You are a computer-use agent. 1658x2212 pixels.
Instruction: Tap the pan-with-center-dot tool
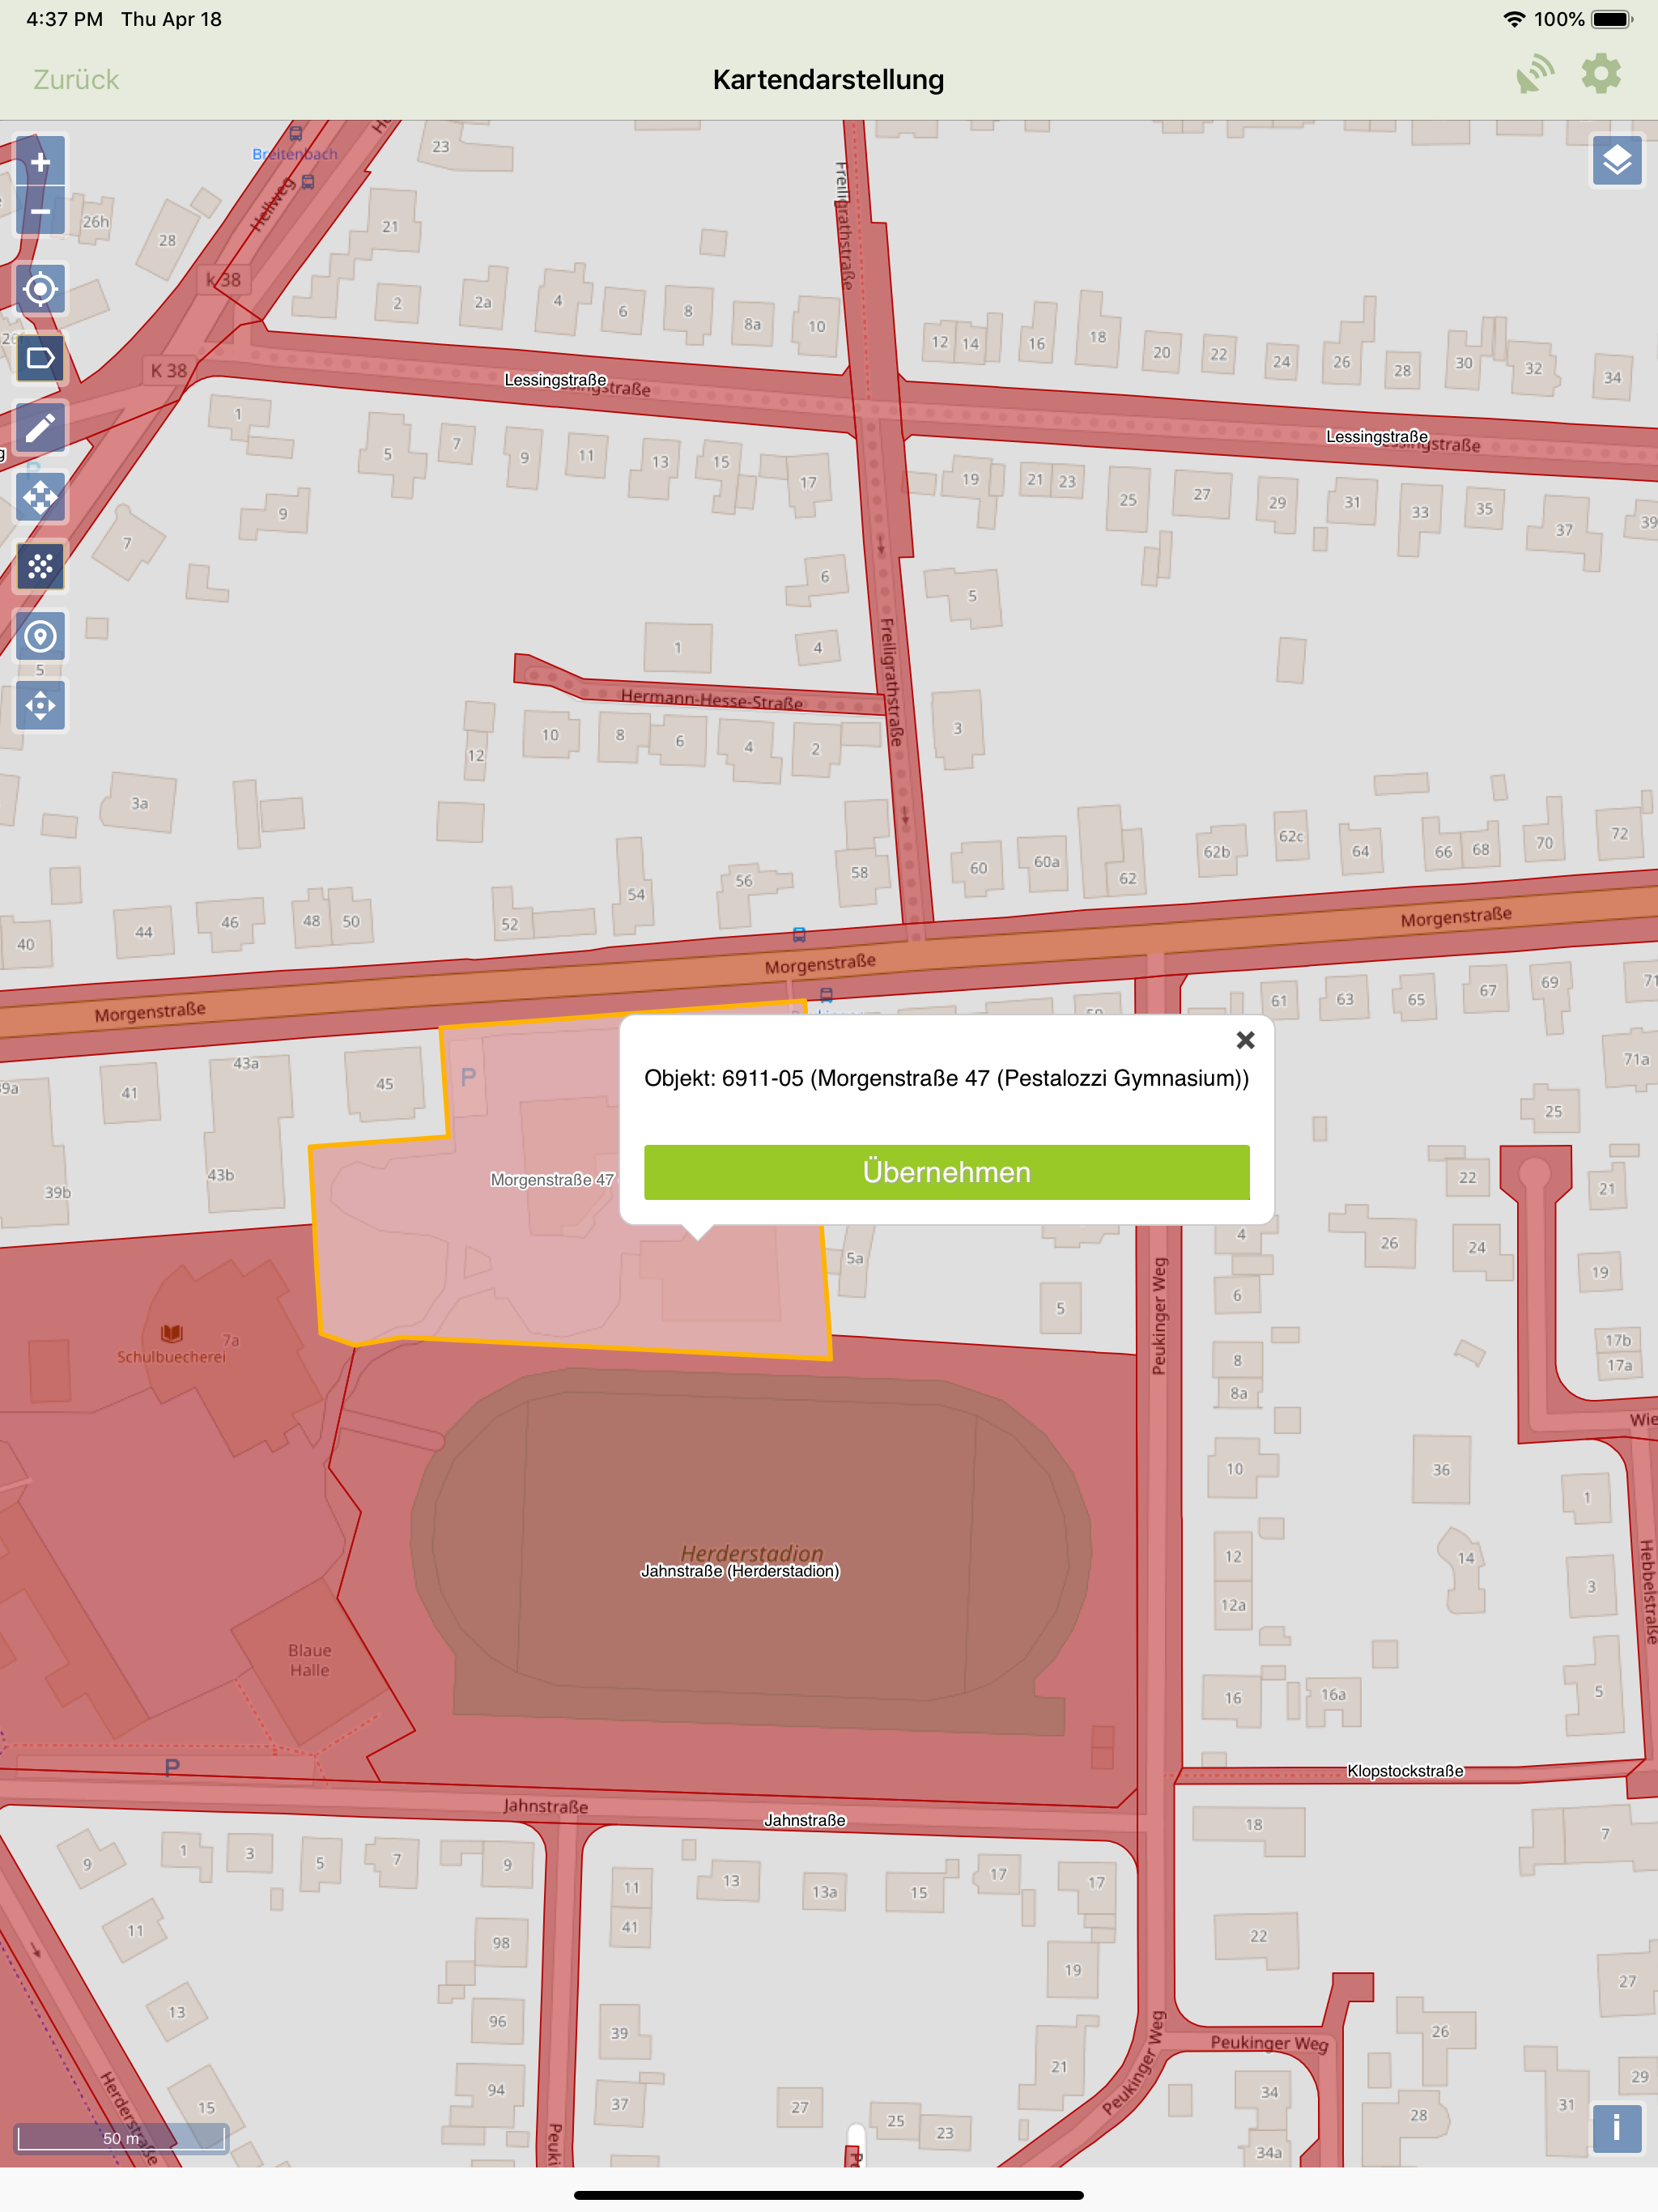coord(40,706)
